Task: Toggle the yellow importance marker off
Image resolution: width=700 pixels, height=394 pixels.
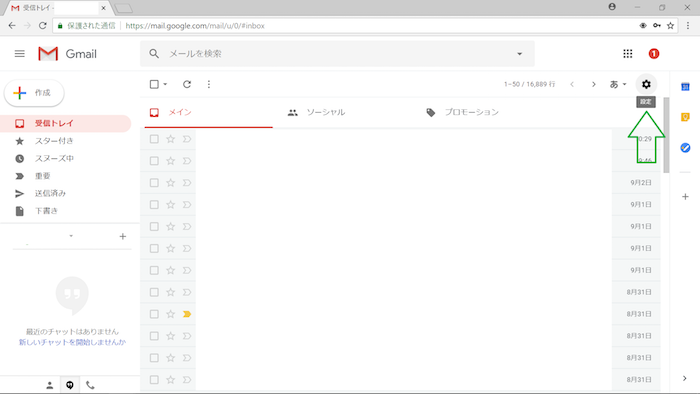Action: tap(187, 314)
